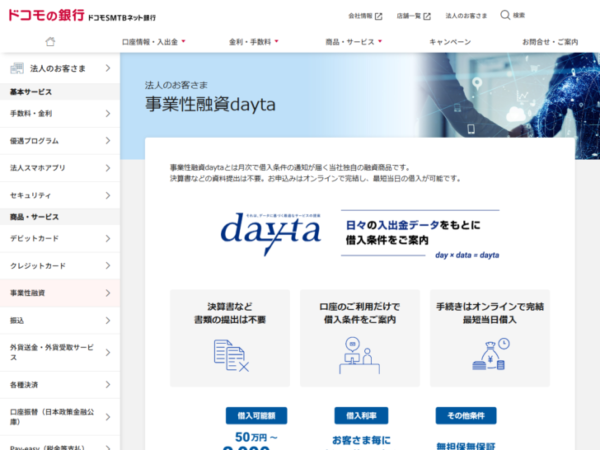Viewport: 600px width, 450px height.
Task: Click the 借入利率 button
Action: click(x=361, y=416)
